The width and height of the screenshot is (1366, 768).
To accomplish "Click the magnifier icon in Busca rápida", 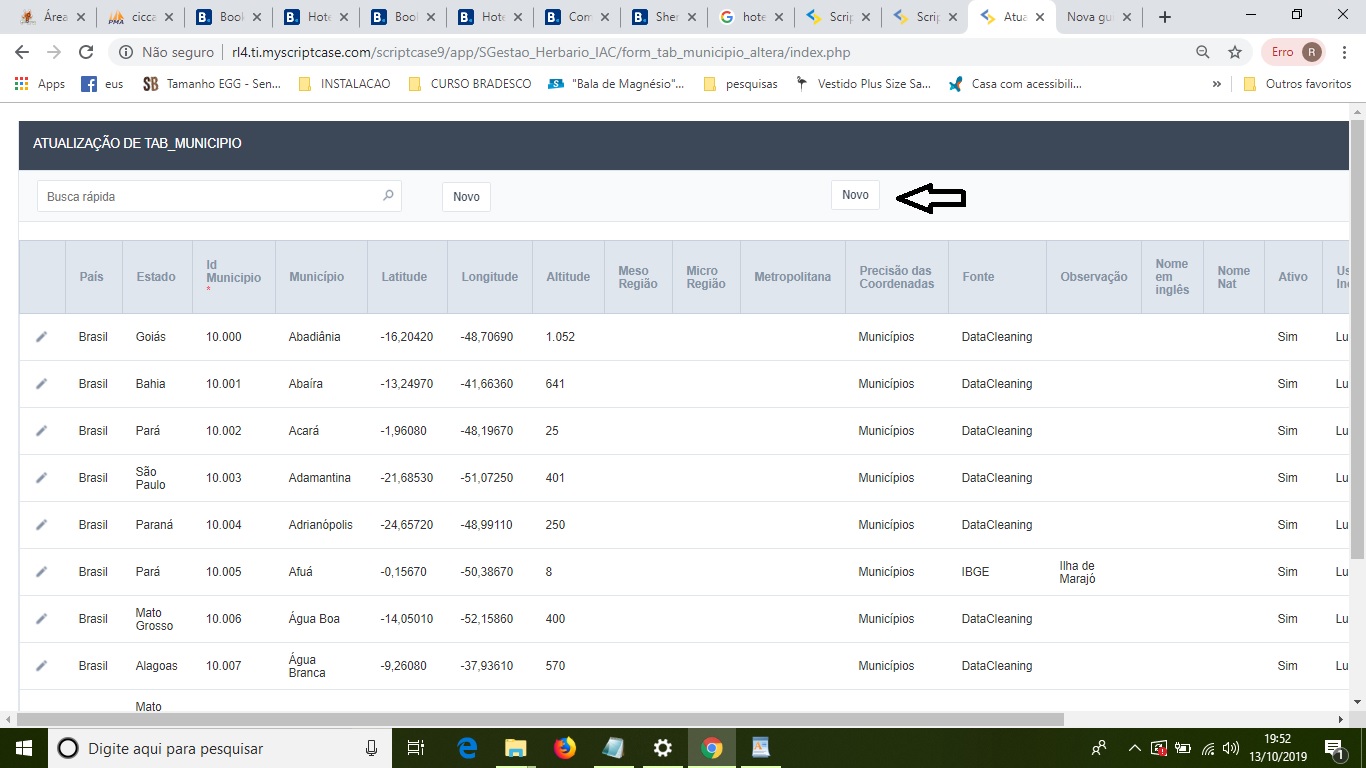I will coord(388,196).
